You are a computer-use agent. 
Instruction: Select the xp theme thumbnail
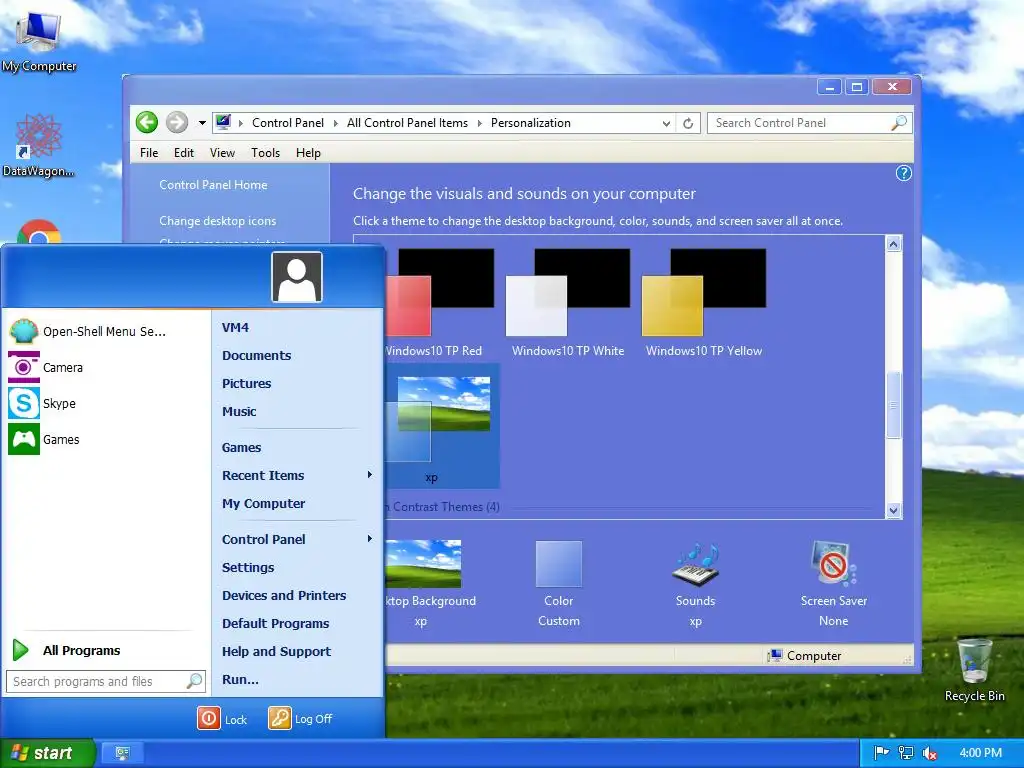tap(443, 426)
